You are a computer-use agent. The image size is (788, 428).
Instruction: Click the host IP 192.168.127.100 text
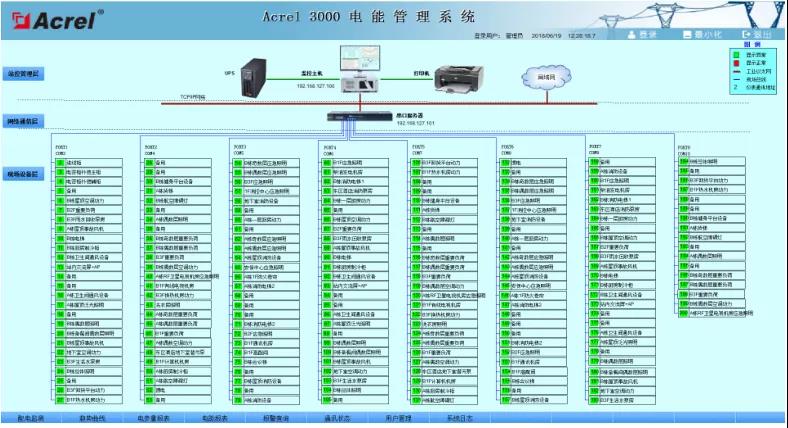(x=316, y=86)
